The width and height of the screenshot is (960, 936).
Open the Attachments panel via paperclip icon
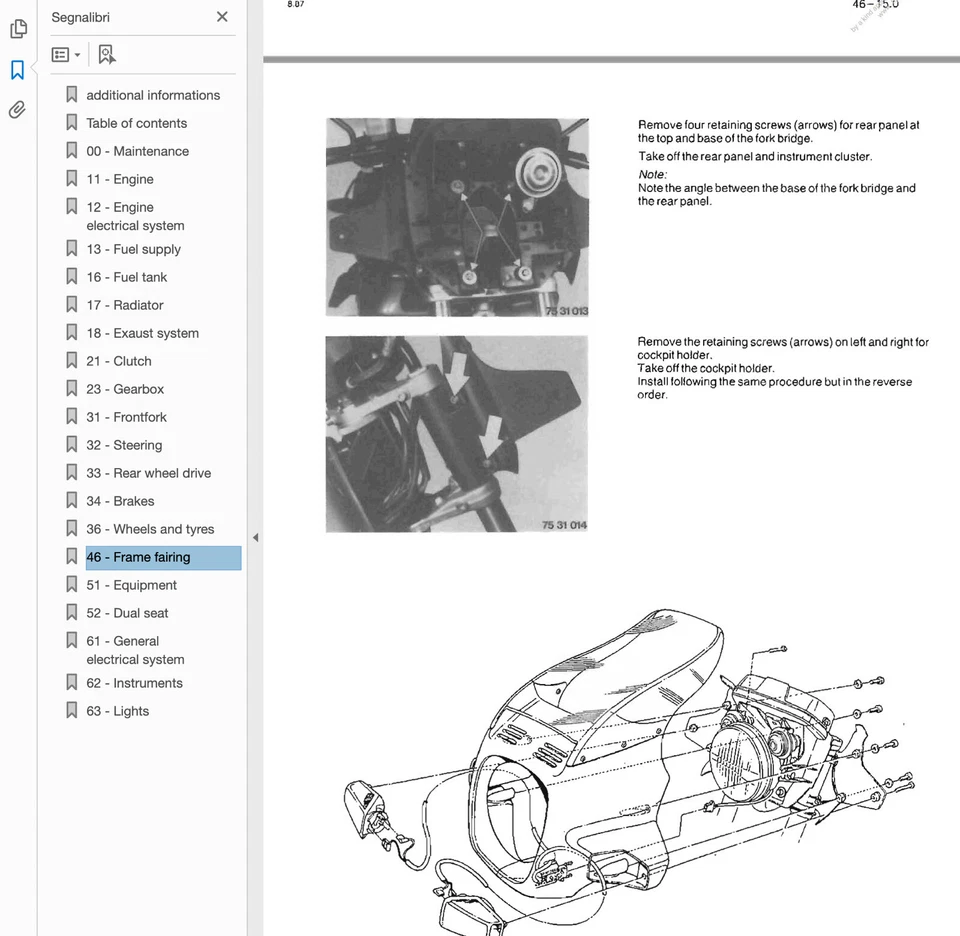(18, 110)
